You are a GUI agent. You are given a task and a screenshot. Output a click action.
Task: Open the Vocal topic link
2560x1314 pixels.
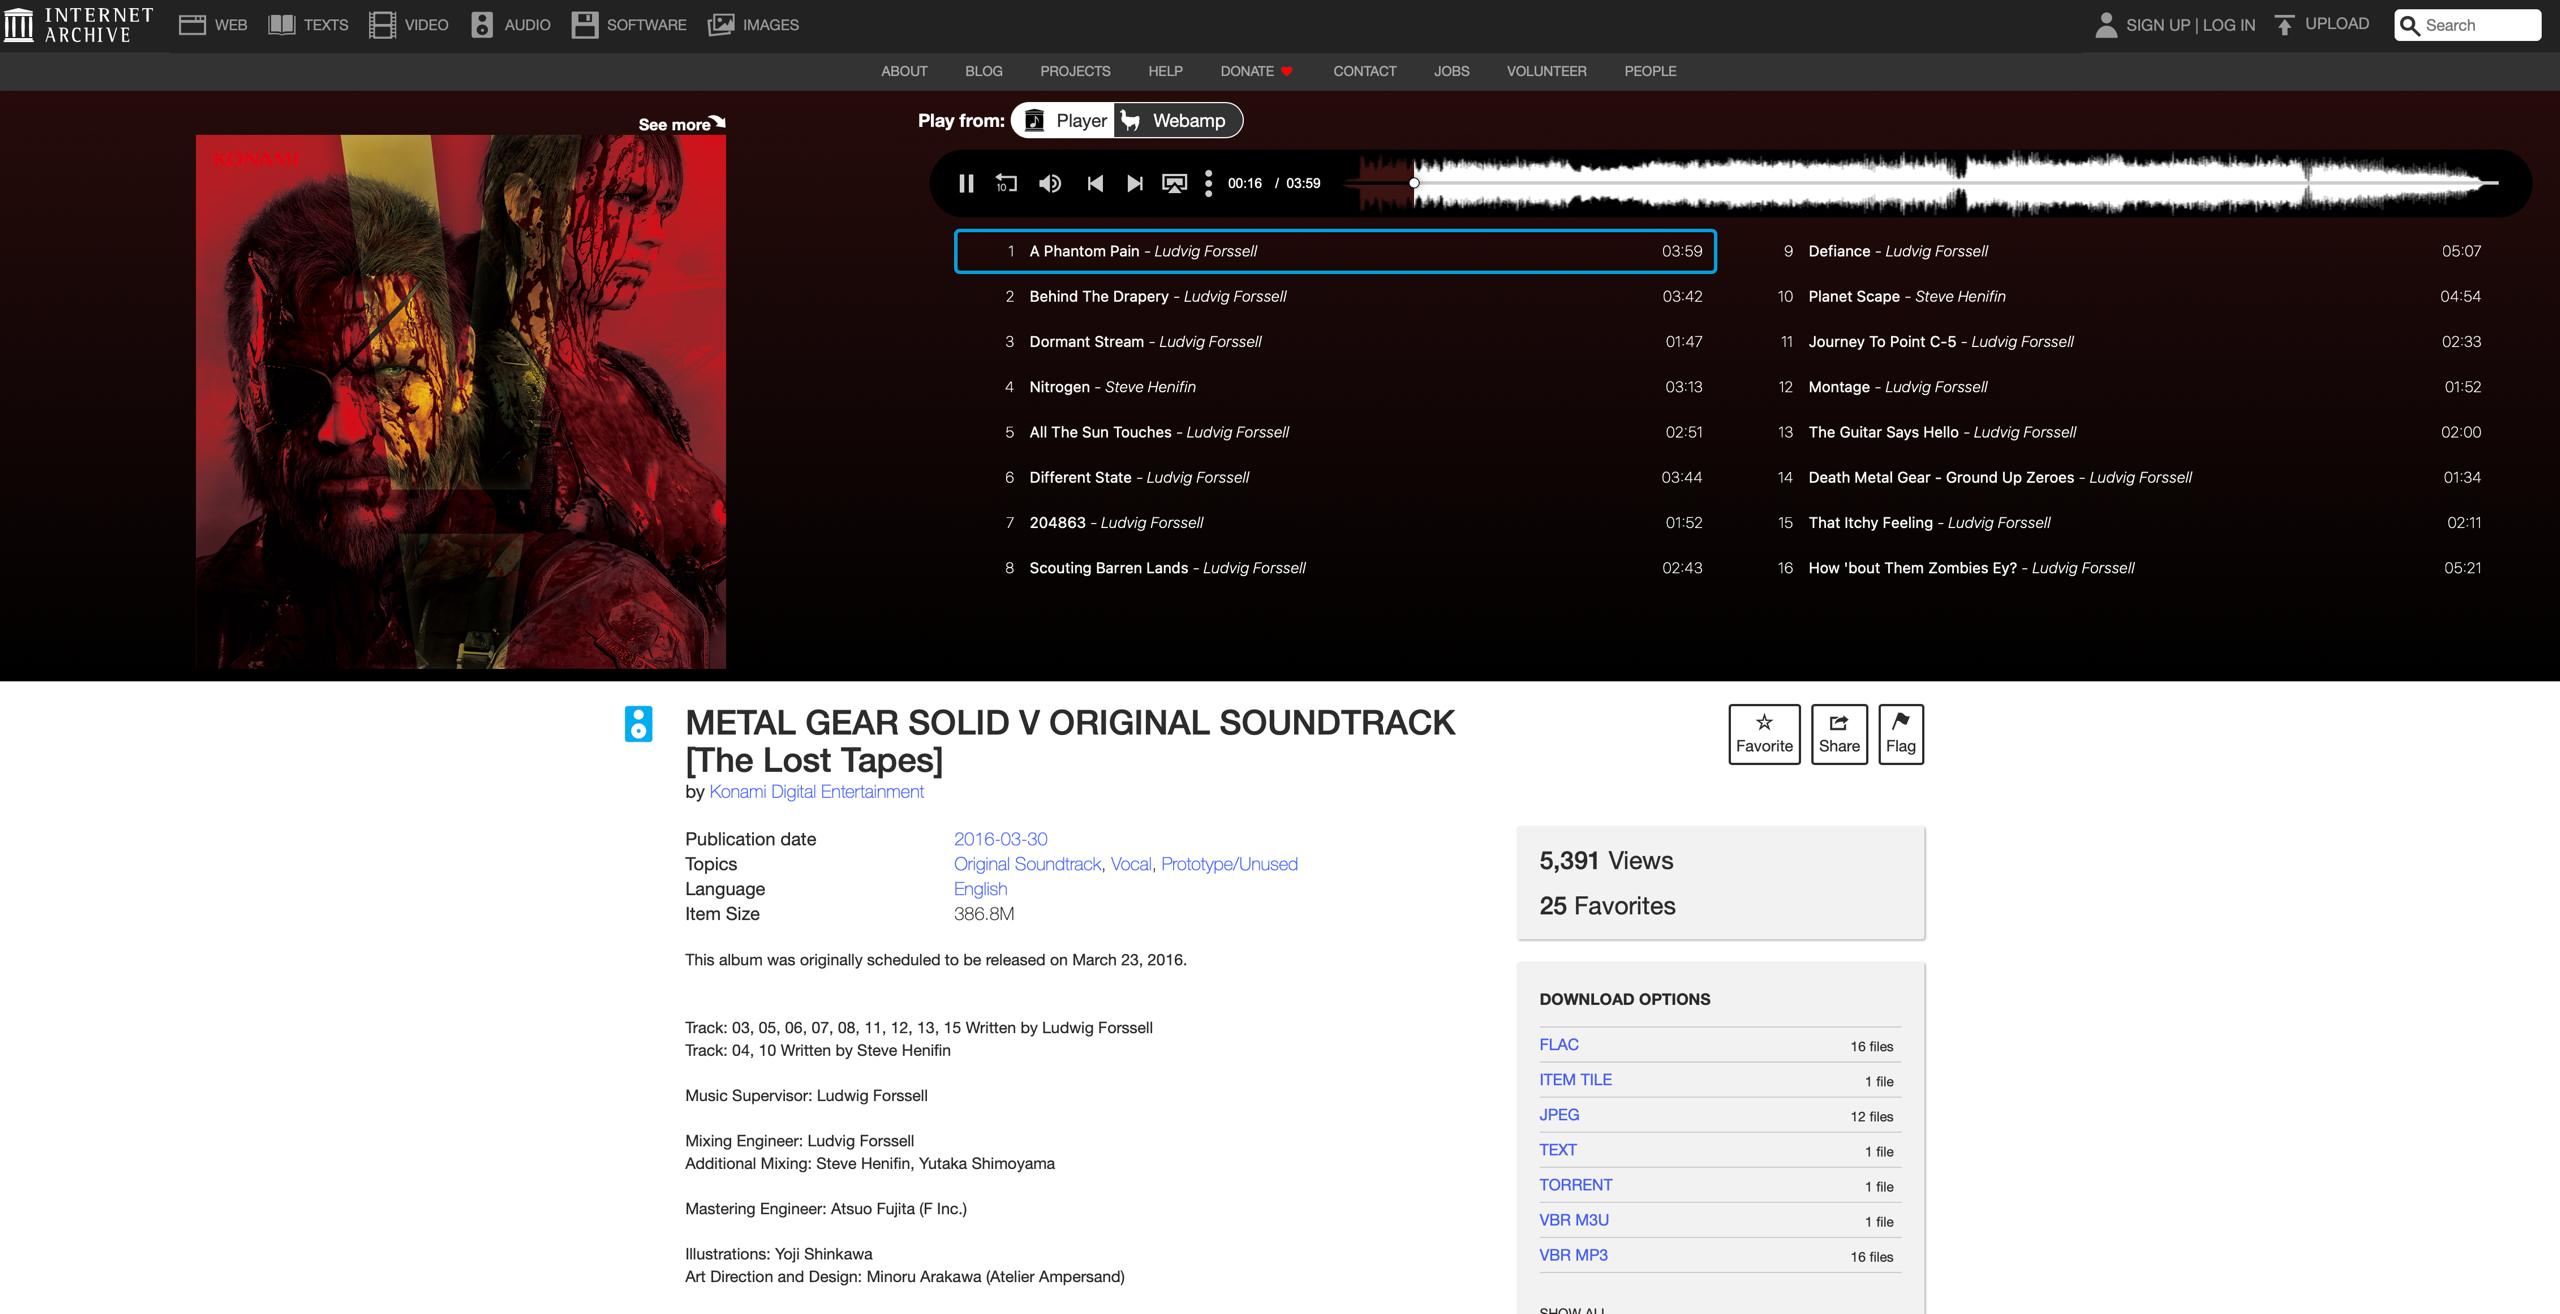[x=1131, y=864]
